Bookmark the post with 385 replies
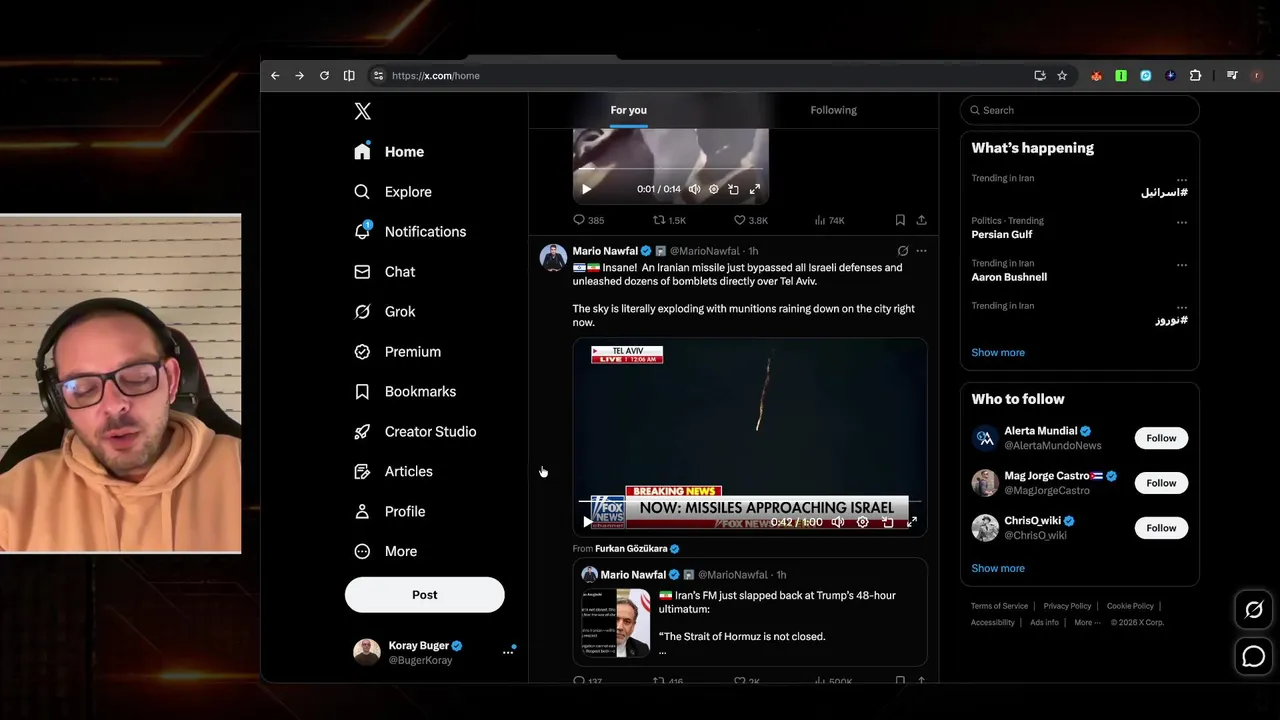This screenshot has width=1280, height=720. point(900,220)
